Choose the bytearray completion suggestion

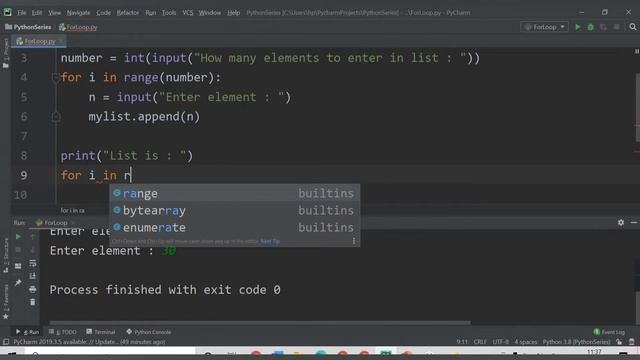(x=234, y=210)
